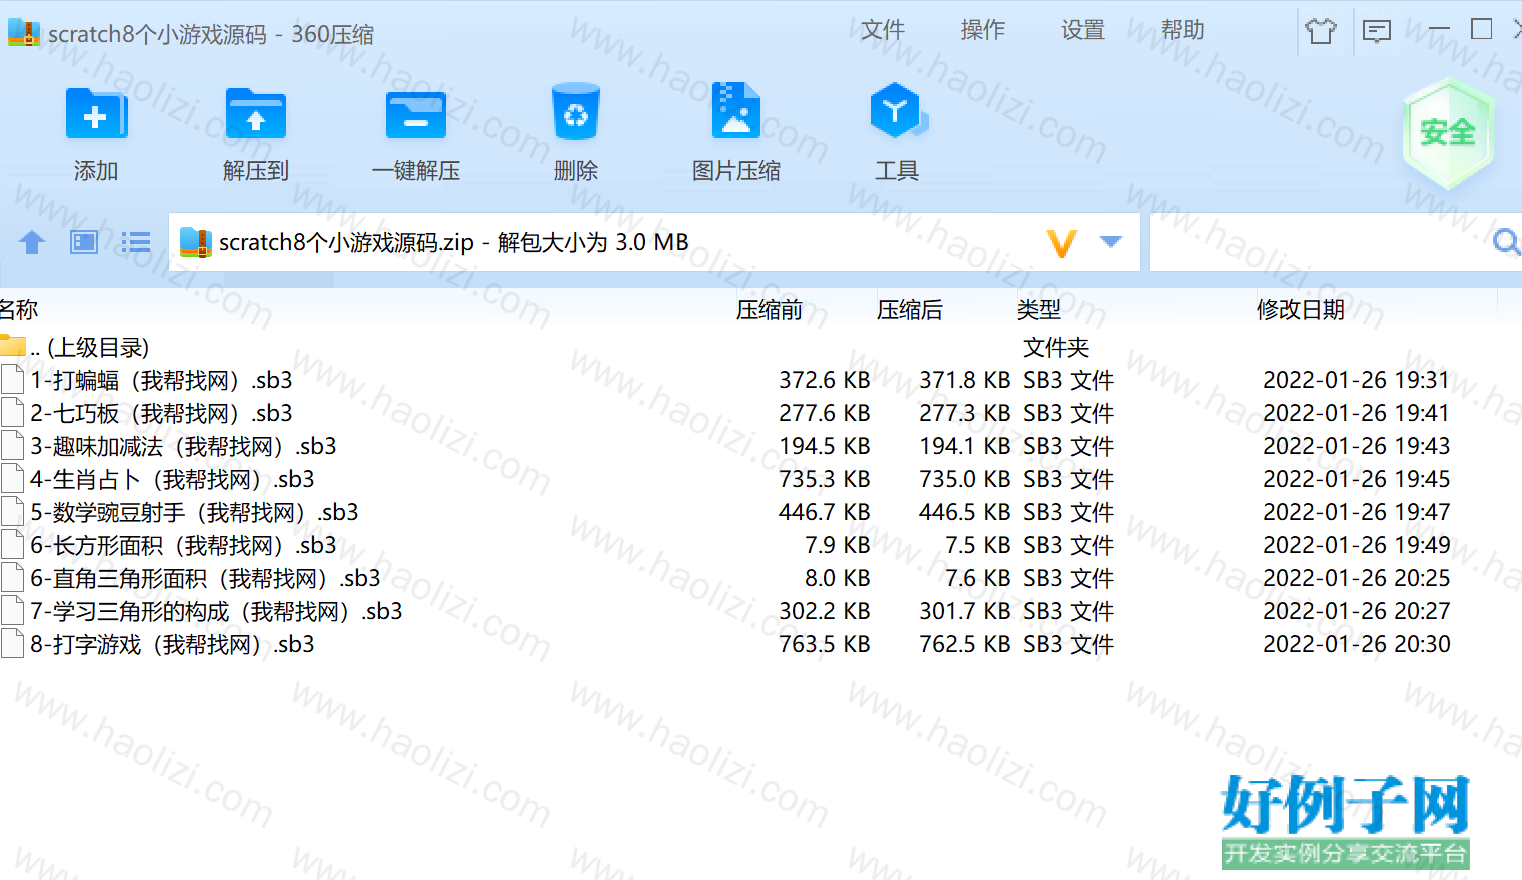Click the 一键解压 one-click extract icon
The width and height of the screenshot is (1522, 880).
click(x=416, y=115)
